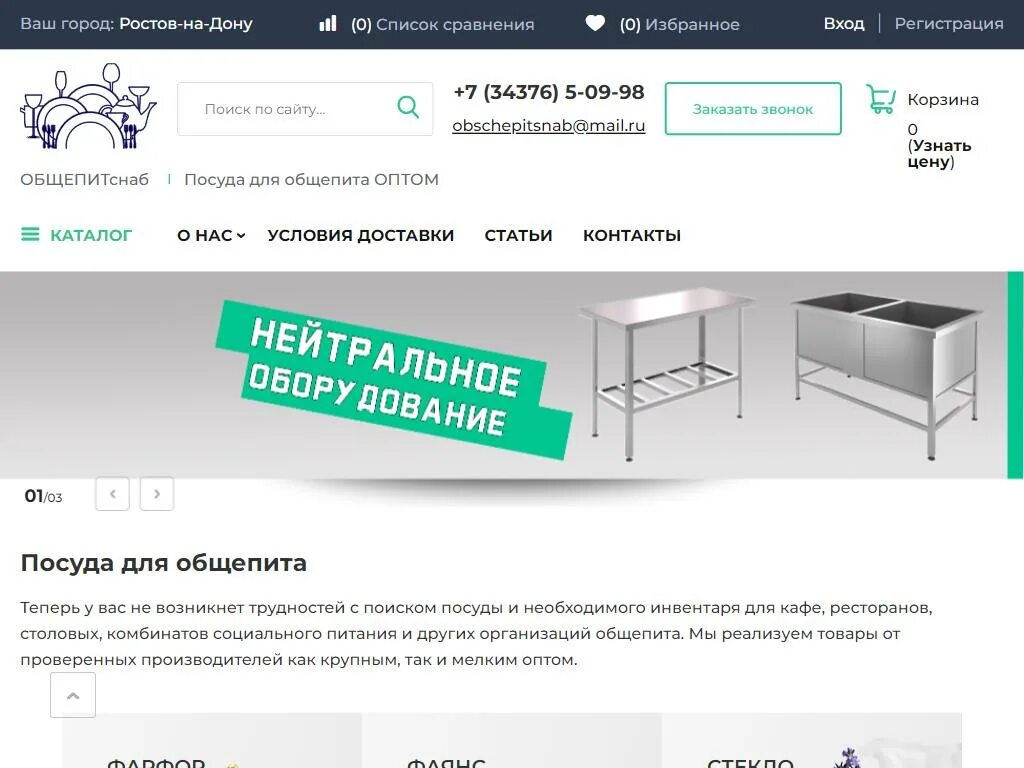Go to КОНТАКТЫ page
Viewport: 1024px width, 768px height.
click(632, 235)
